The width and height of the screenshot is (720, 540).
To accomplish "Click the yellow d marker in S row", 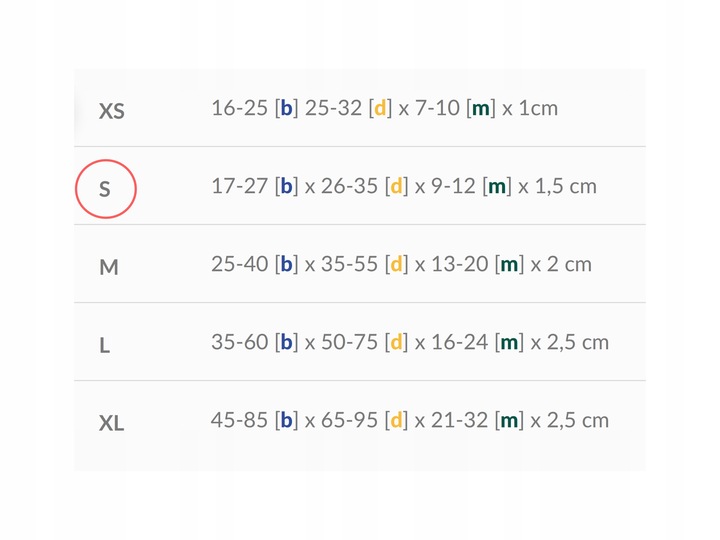I will pos(396,186).
